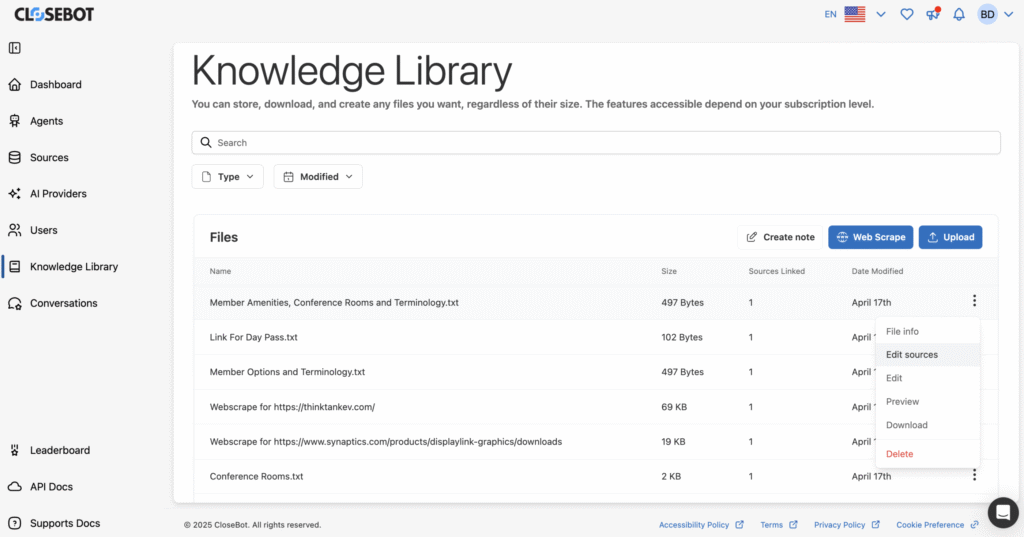This screenshot has width=1024, height=537.
Task: Open the chat widget bubble
Action: tap(1002, 512)
